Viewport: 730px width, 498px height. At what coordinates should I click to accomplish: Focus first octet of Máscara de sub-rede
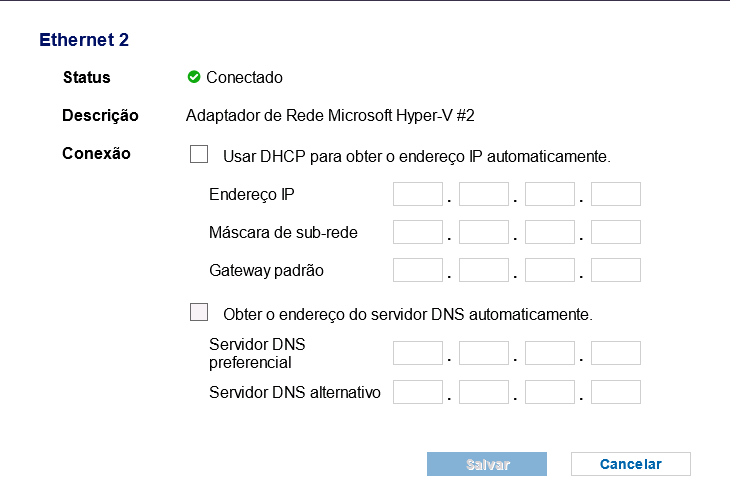(418, 232)
